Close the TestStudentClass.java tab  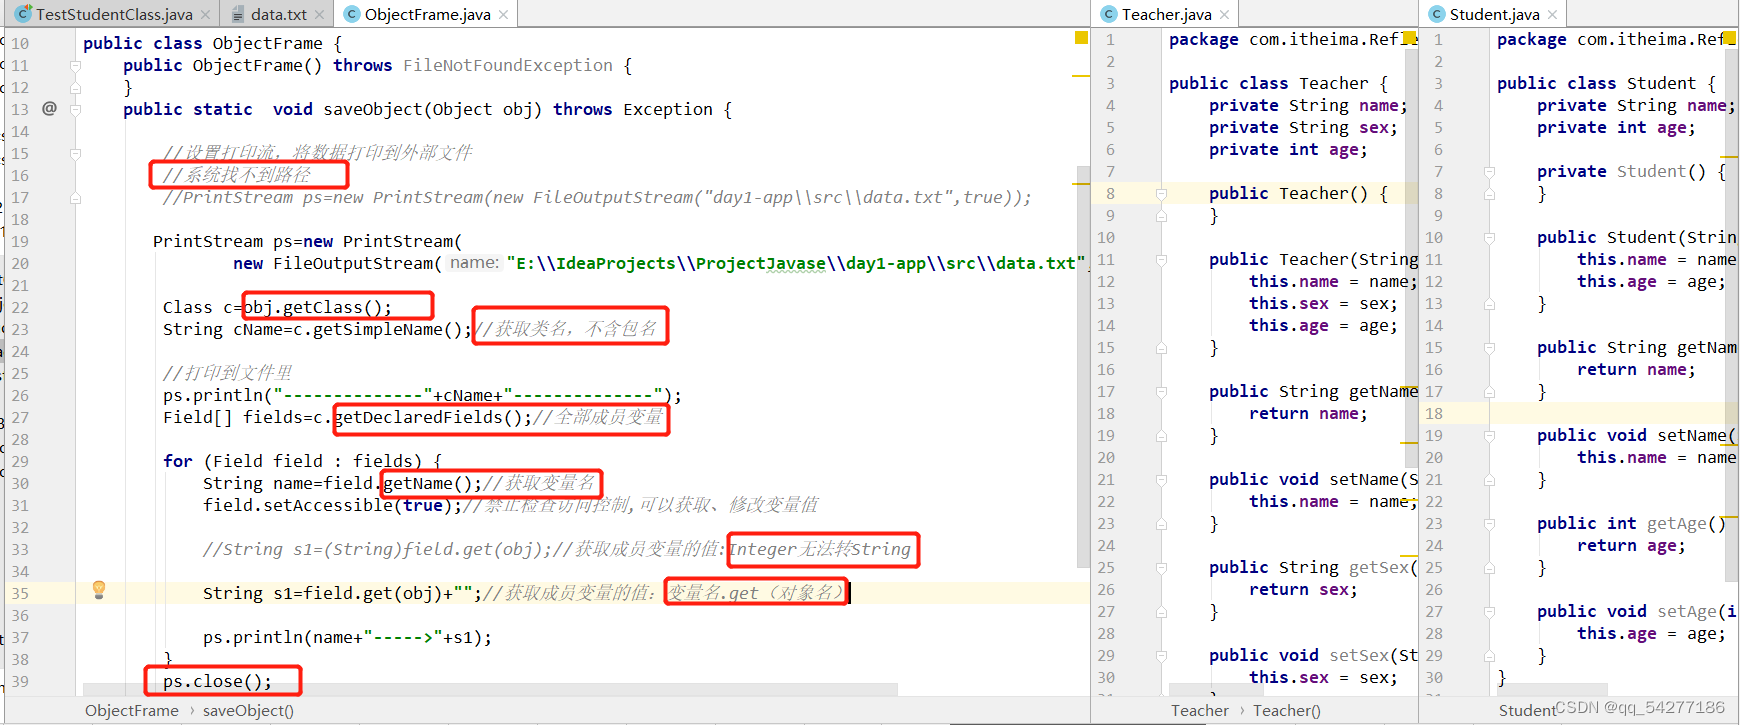[205, 15]
